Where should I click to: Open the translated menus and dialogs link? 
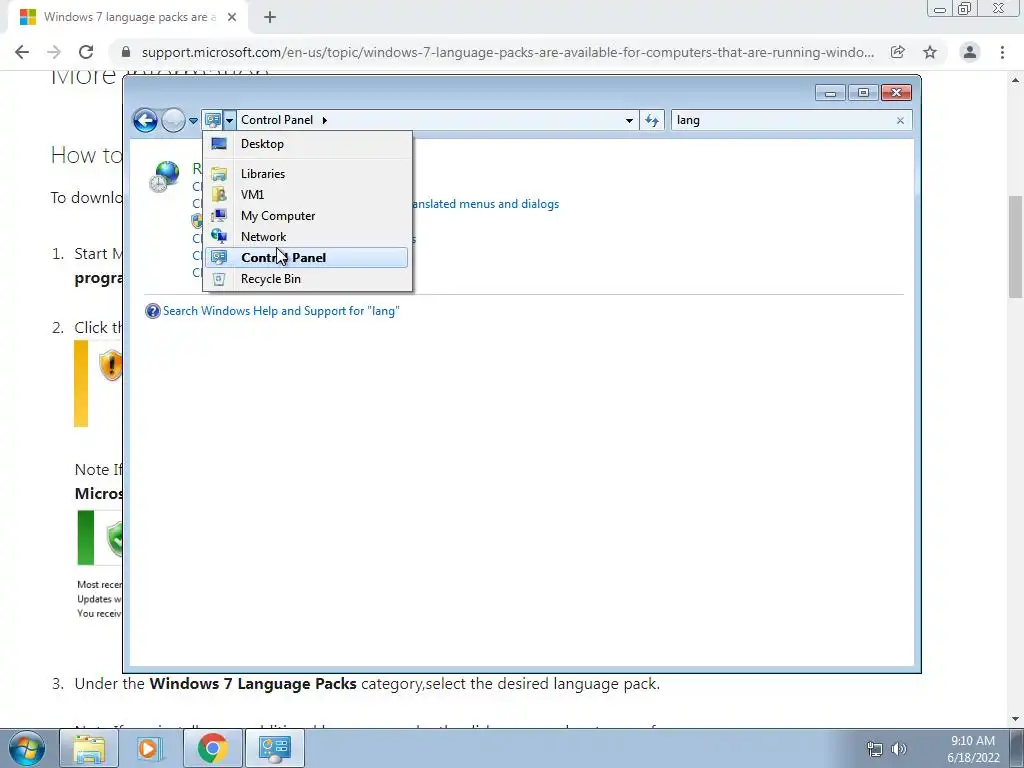pyautogui.click(x=486, y=204)
